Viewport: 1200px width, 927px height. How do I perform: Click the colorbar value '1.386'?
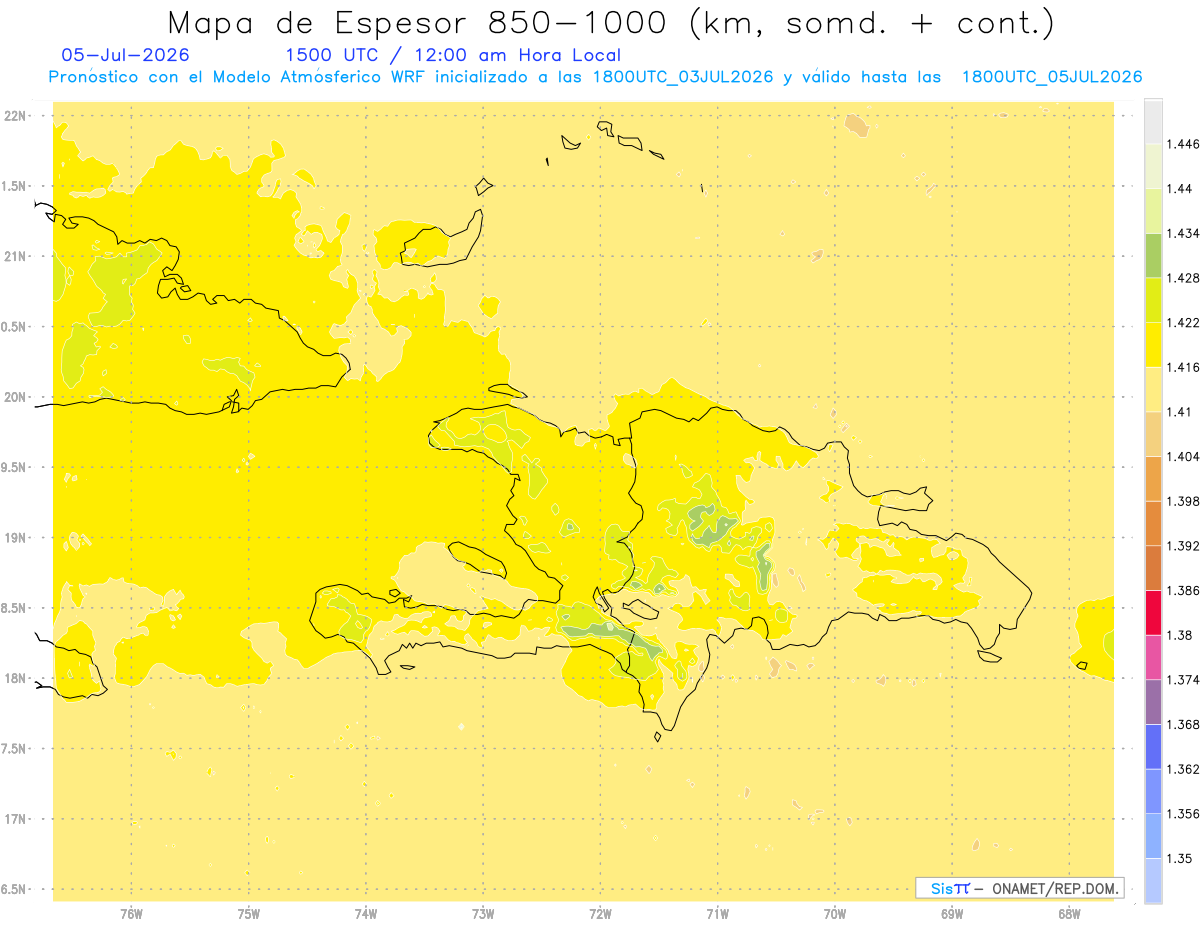point(1183,590)
